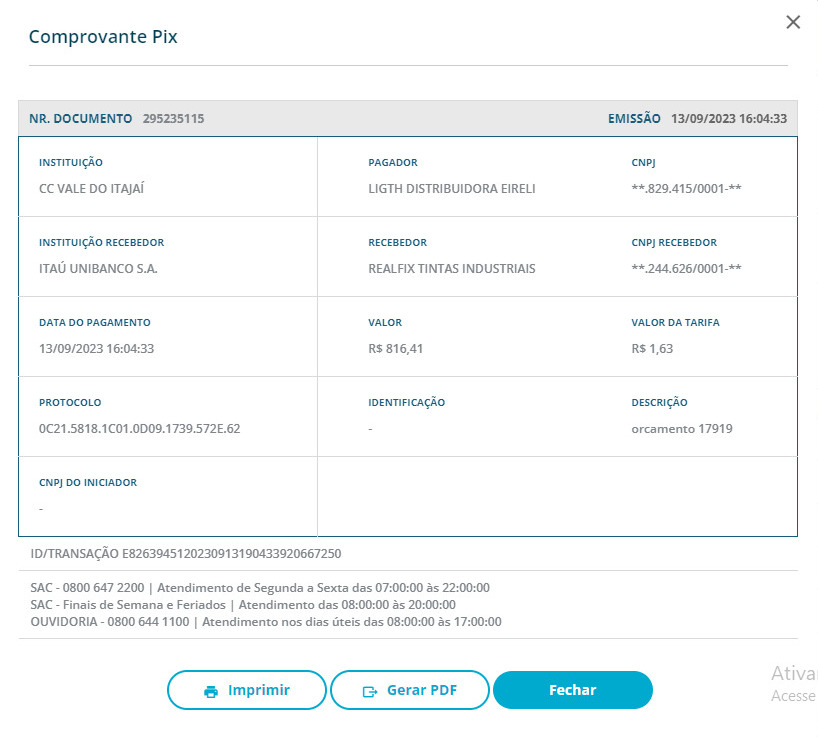818x738 pixels.
Task: Click the payer name LIGTH DISTRIBUIDORA EIRELI
Action: point(452,189)
